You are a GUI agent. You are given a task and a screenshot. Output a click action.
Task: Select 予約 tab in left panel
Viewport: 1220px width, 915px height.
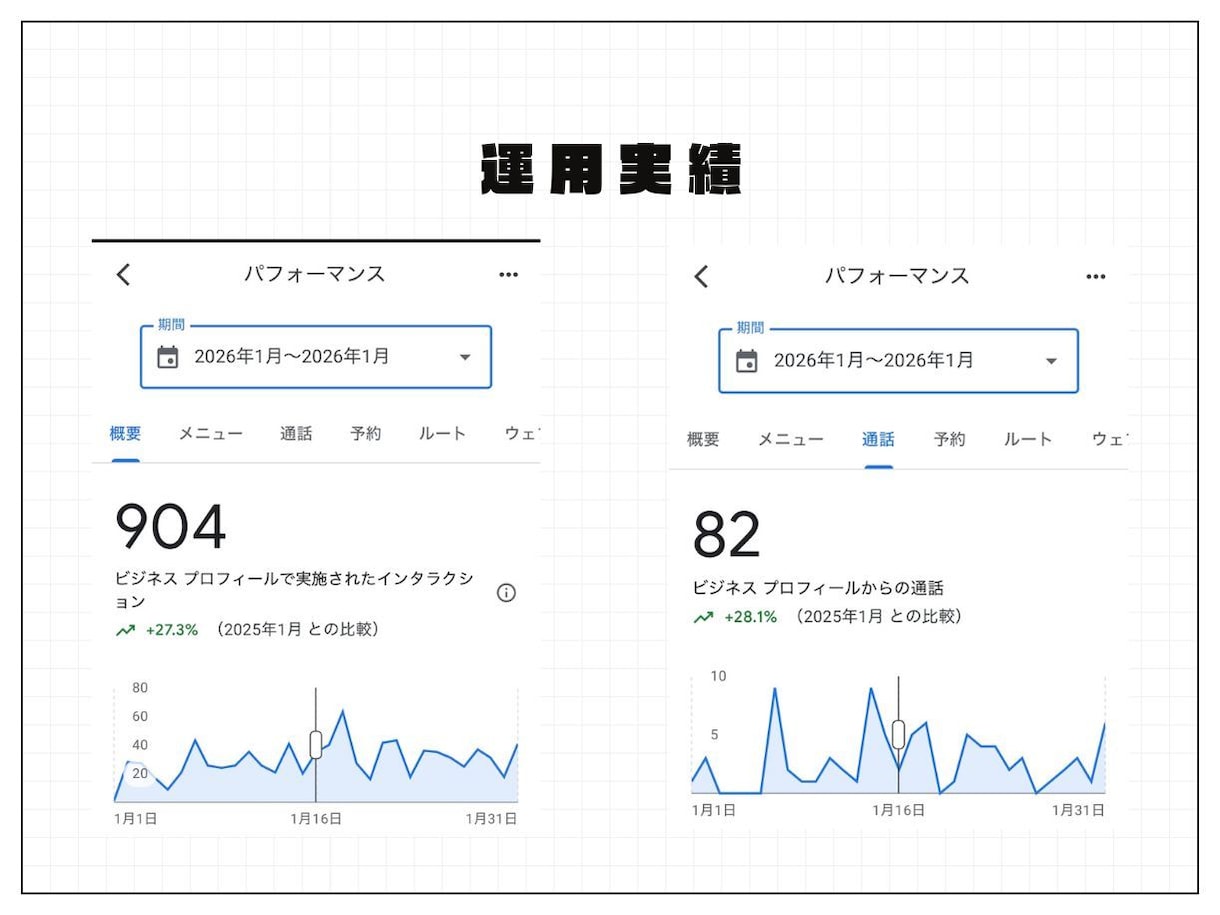coord(365,434)
